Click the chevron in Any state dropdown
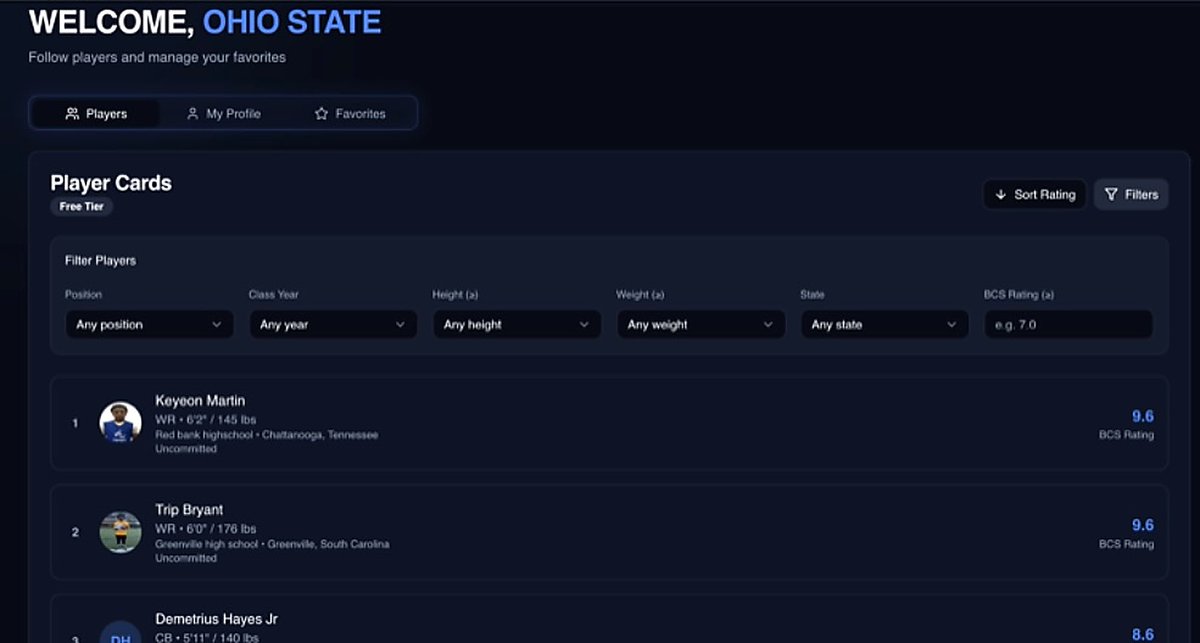 click(x=952, y=325)
